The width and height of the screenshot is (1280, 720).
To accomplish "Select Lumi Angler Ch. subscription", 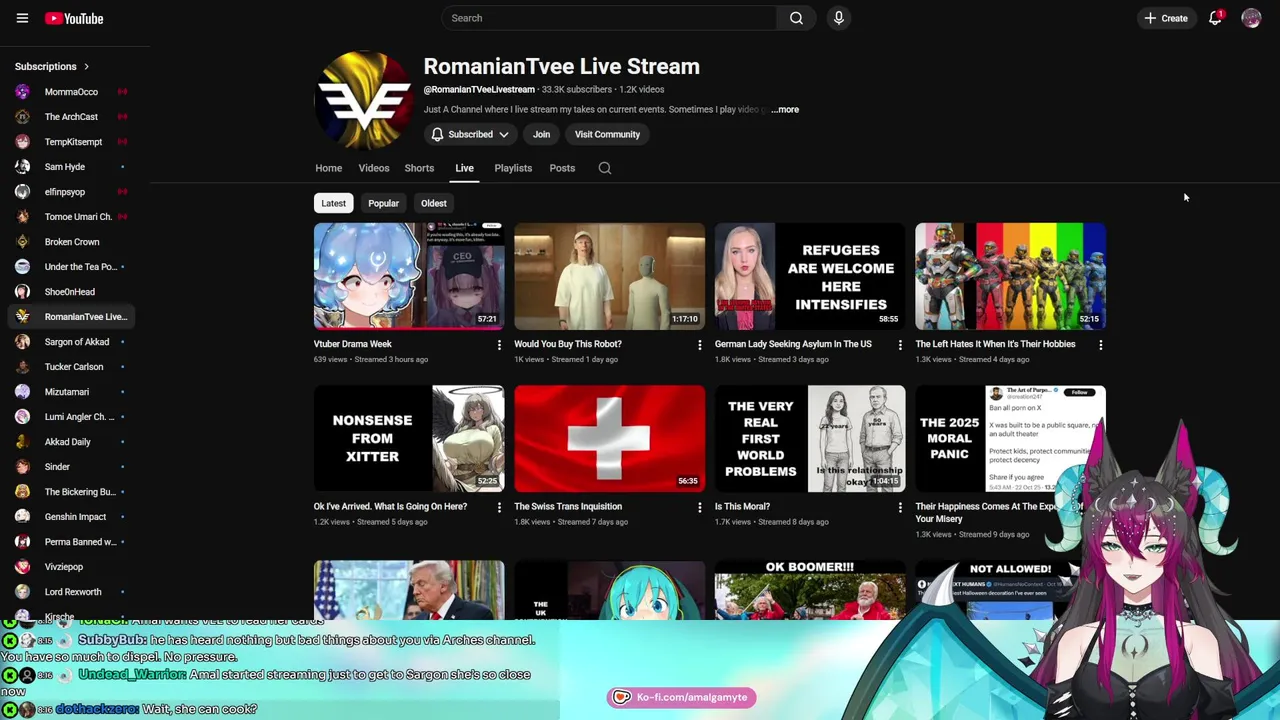I will [x=72, y=417].
